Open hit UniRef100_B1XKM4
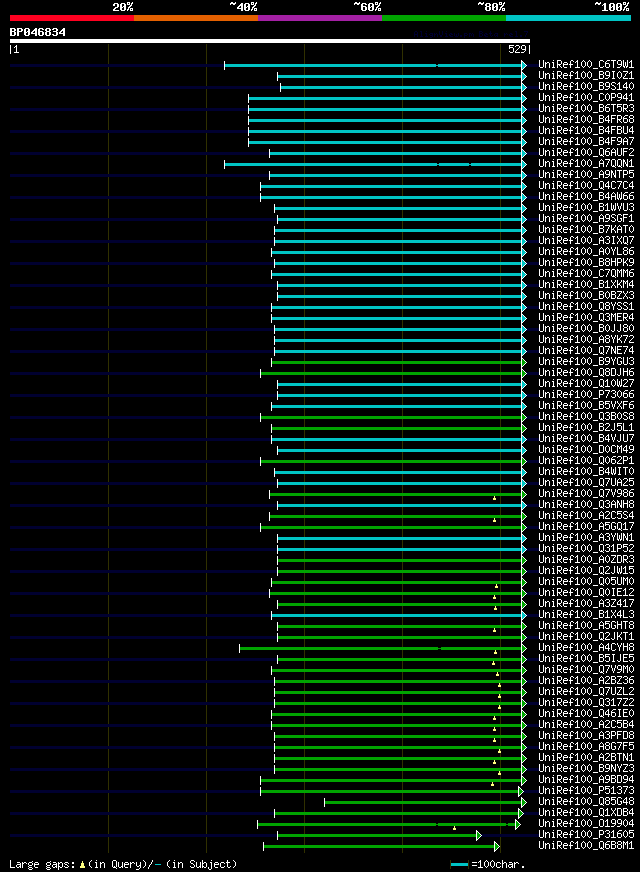The width and height of the screenshot is (640, 872). [586, 285]
